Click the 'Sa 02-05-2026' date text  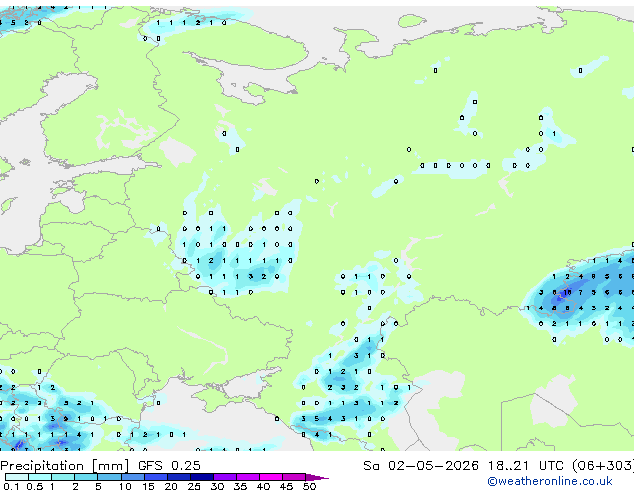point(421,466)
